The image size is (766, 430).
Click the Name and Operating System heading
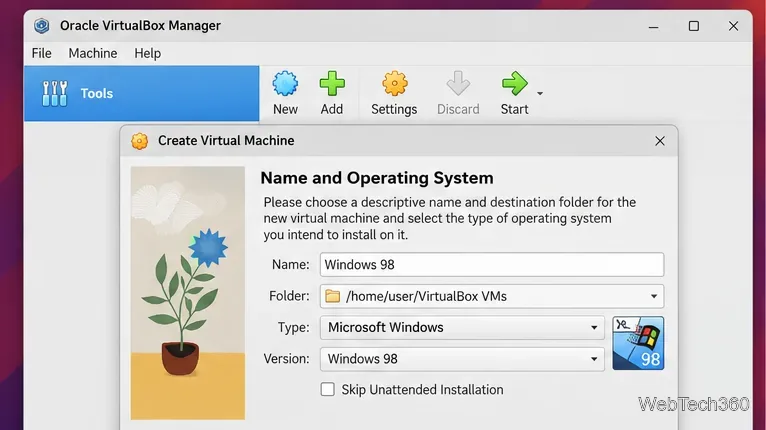[x=377, y=178]
